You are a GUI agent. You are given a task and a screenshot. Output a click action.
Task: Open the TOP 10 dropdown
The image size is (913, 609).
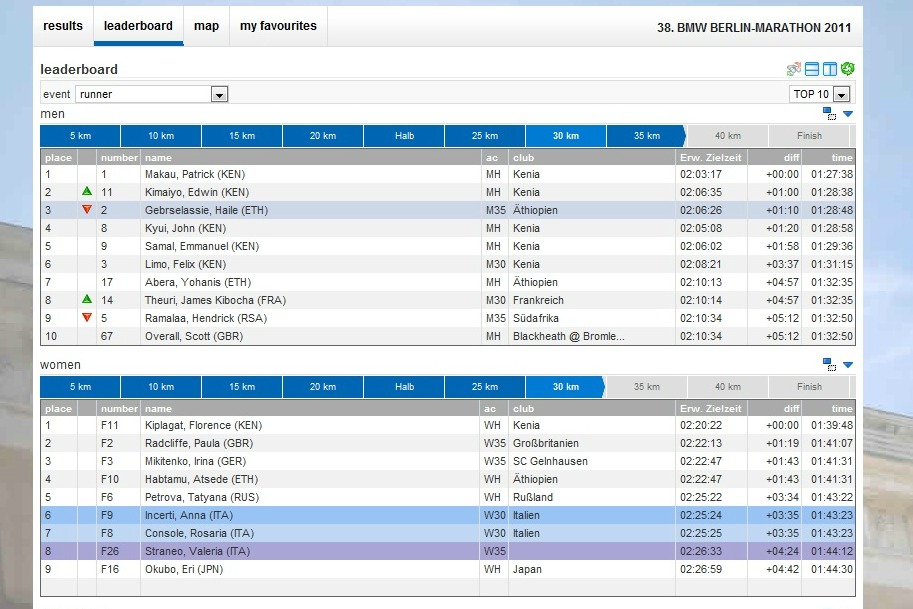pyautogui.click(x=841, y=94)
